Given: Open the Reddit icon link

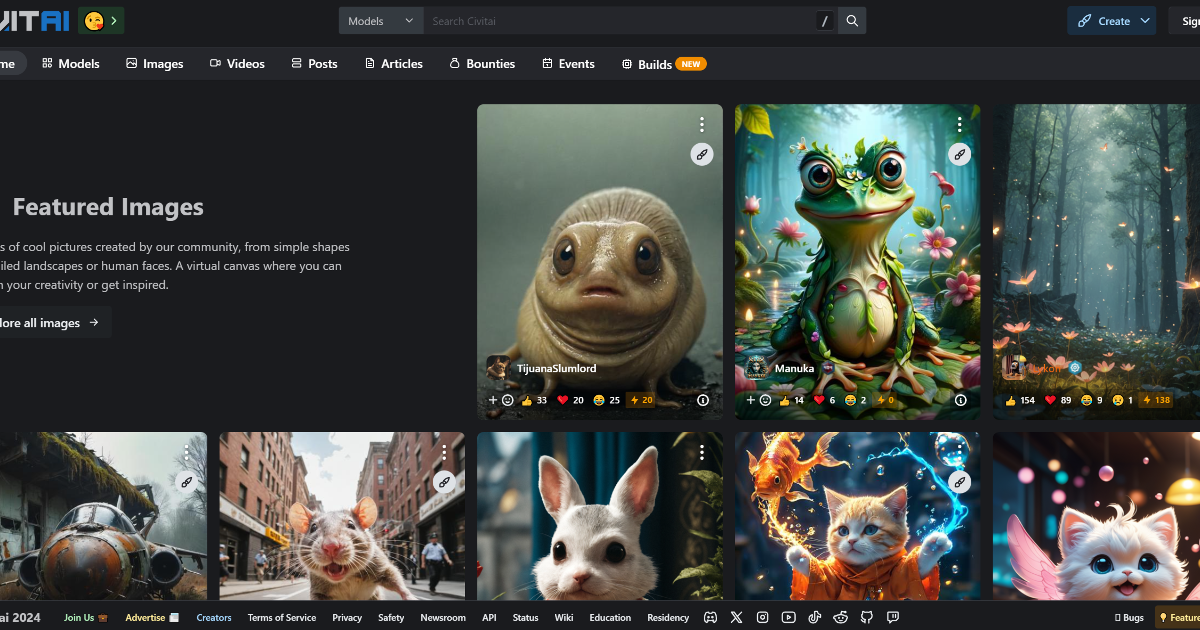Looking at the screenshot, I should [x=841, y=618].
